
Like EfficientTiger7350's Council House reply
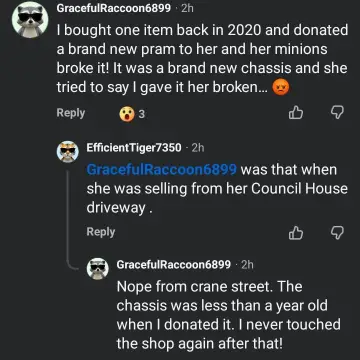(x=296, y=233)
